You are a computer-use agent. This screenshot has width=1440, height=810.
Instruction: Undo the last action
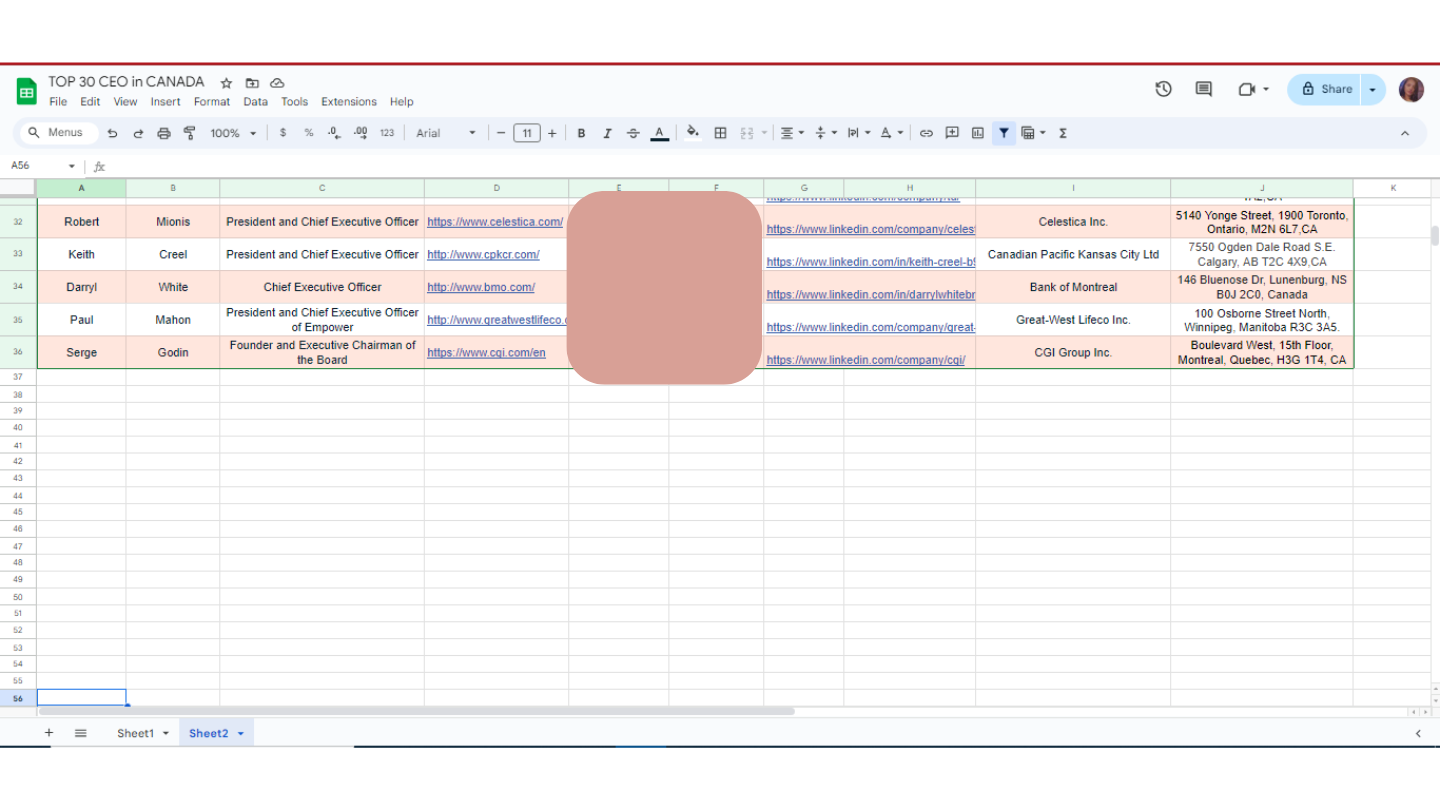tap(112, 133)
